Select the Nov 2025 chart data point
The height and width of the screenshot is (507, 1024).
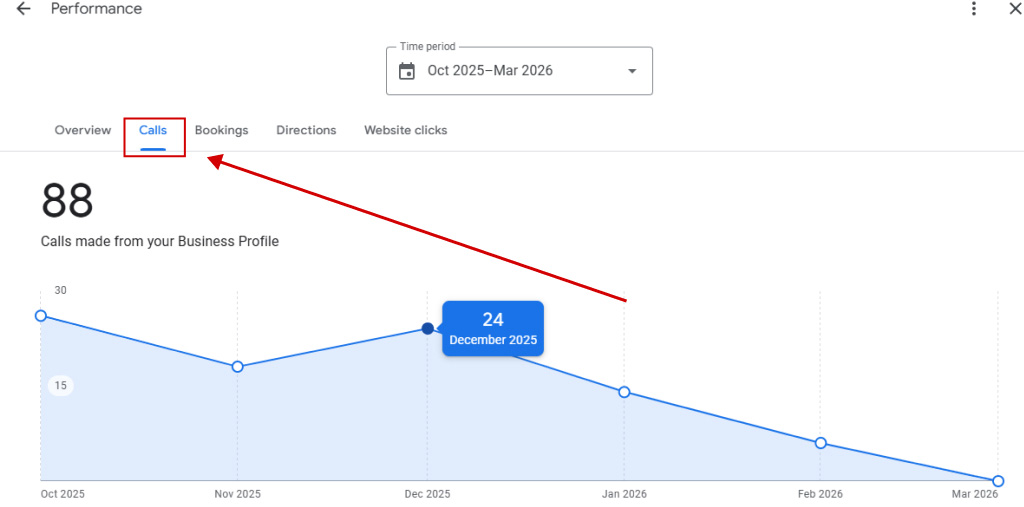click(x=237, y=367)
